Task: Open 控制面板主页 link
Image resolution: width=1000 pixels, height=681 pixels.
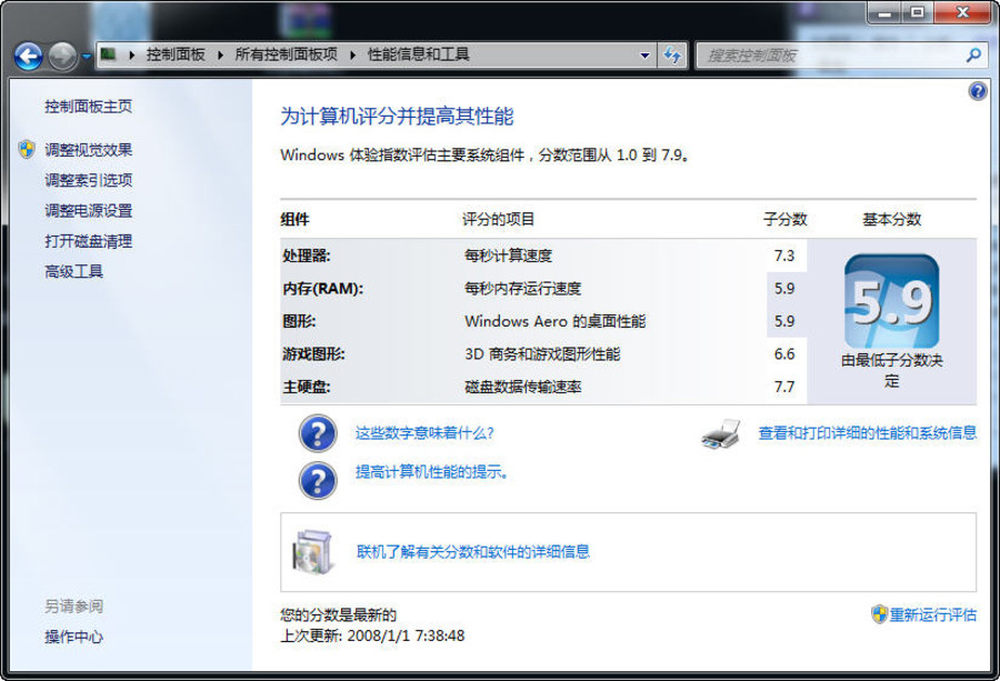Action: coord(88,106)
